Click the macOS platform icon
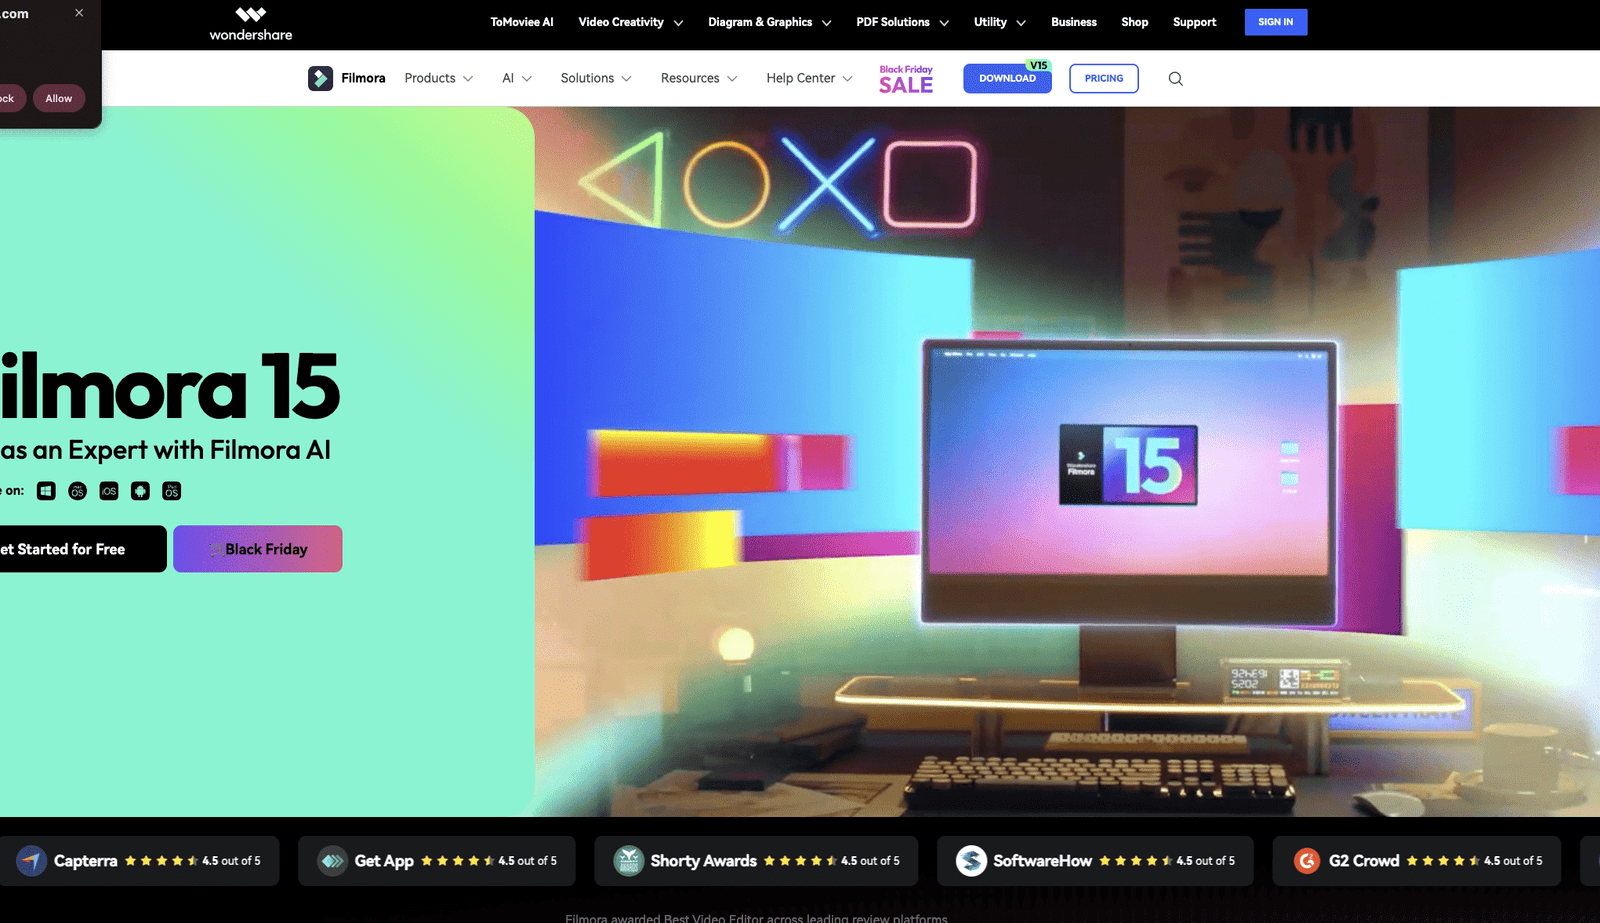Viewport: 1600px width, 923px height. coord(77,491)
